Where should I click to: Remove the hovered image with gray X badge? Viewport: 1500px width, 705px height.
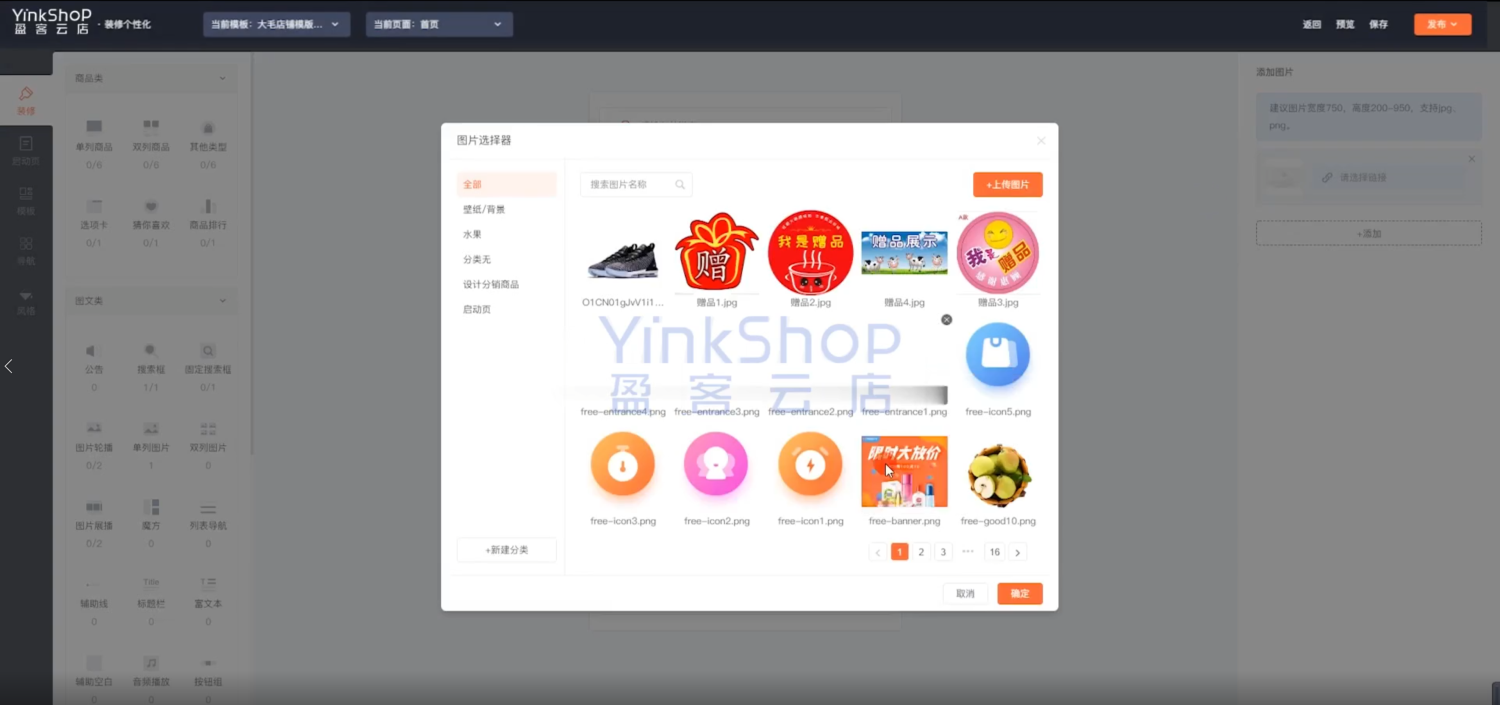click(x=946, y=320)
